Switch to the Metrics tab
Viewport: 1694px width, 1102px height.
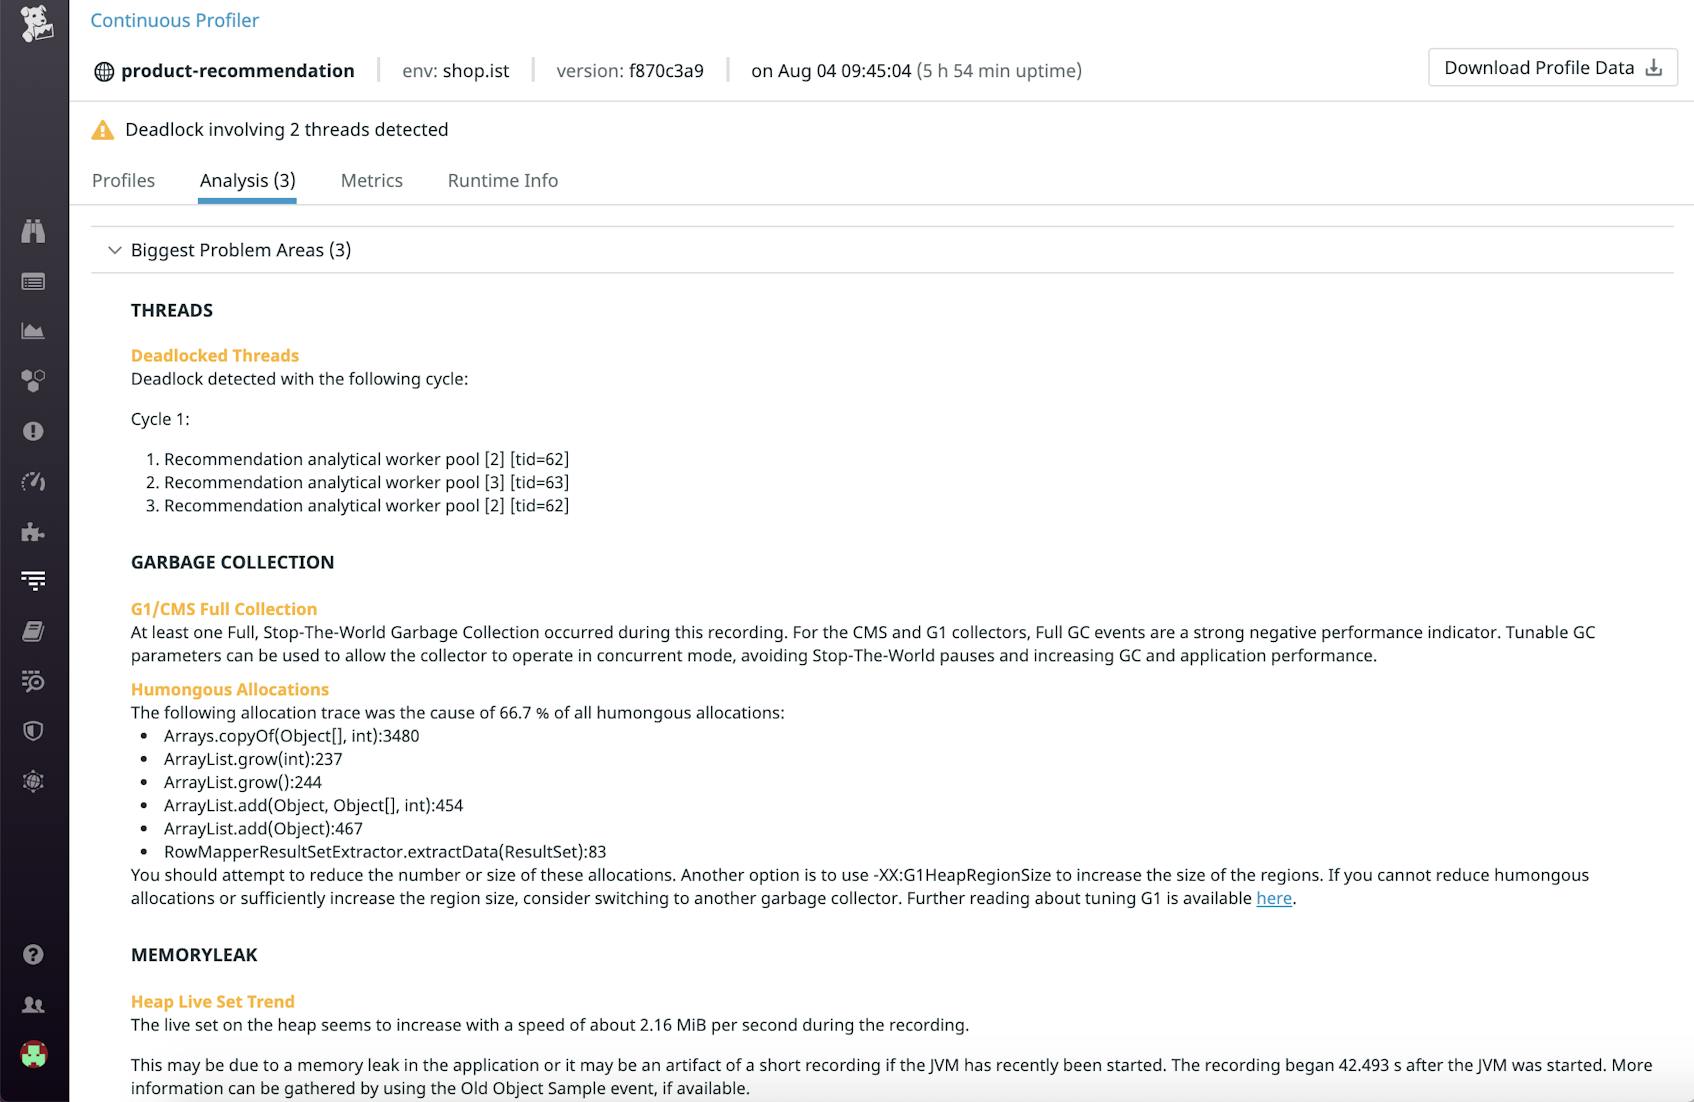371,181
